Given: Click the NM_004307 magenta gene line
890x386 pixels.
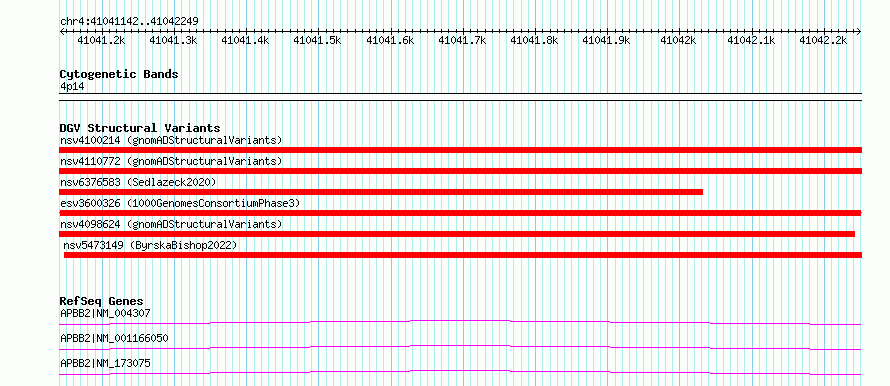Looking at the screenshot, I should (460, 322).
